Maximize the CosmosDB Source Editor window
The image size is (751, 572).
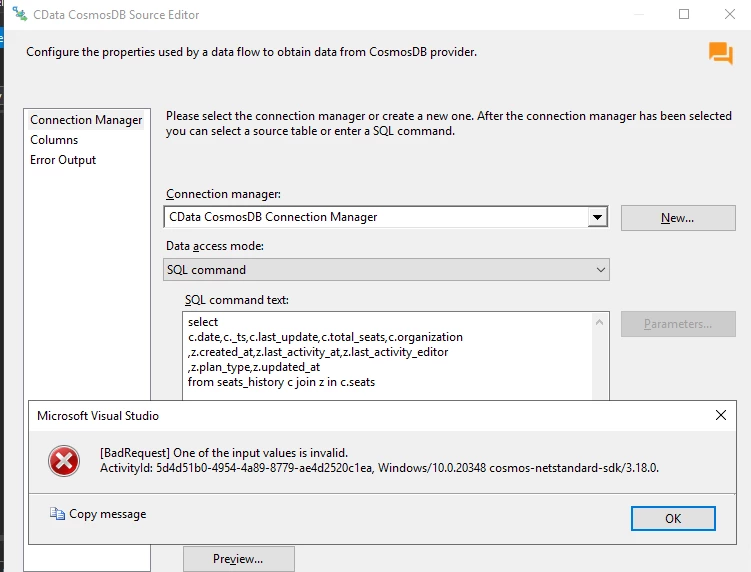[684, 14]
